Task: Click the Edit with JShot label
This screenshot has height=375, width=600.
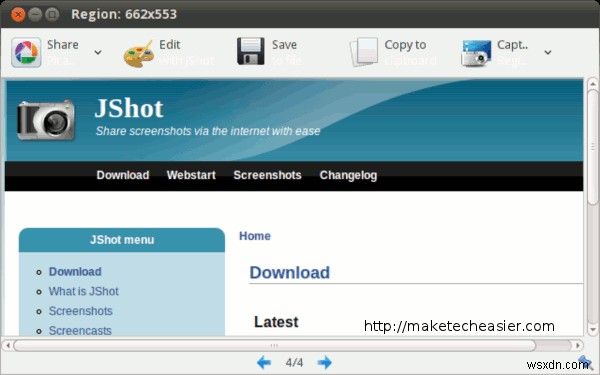Action: tap(186, 52)
